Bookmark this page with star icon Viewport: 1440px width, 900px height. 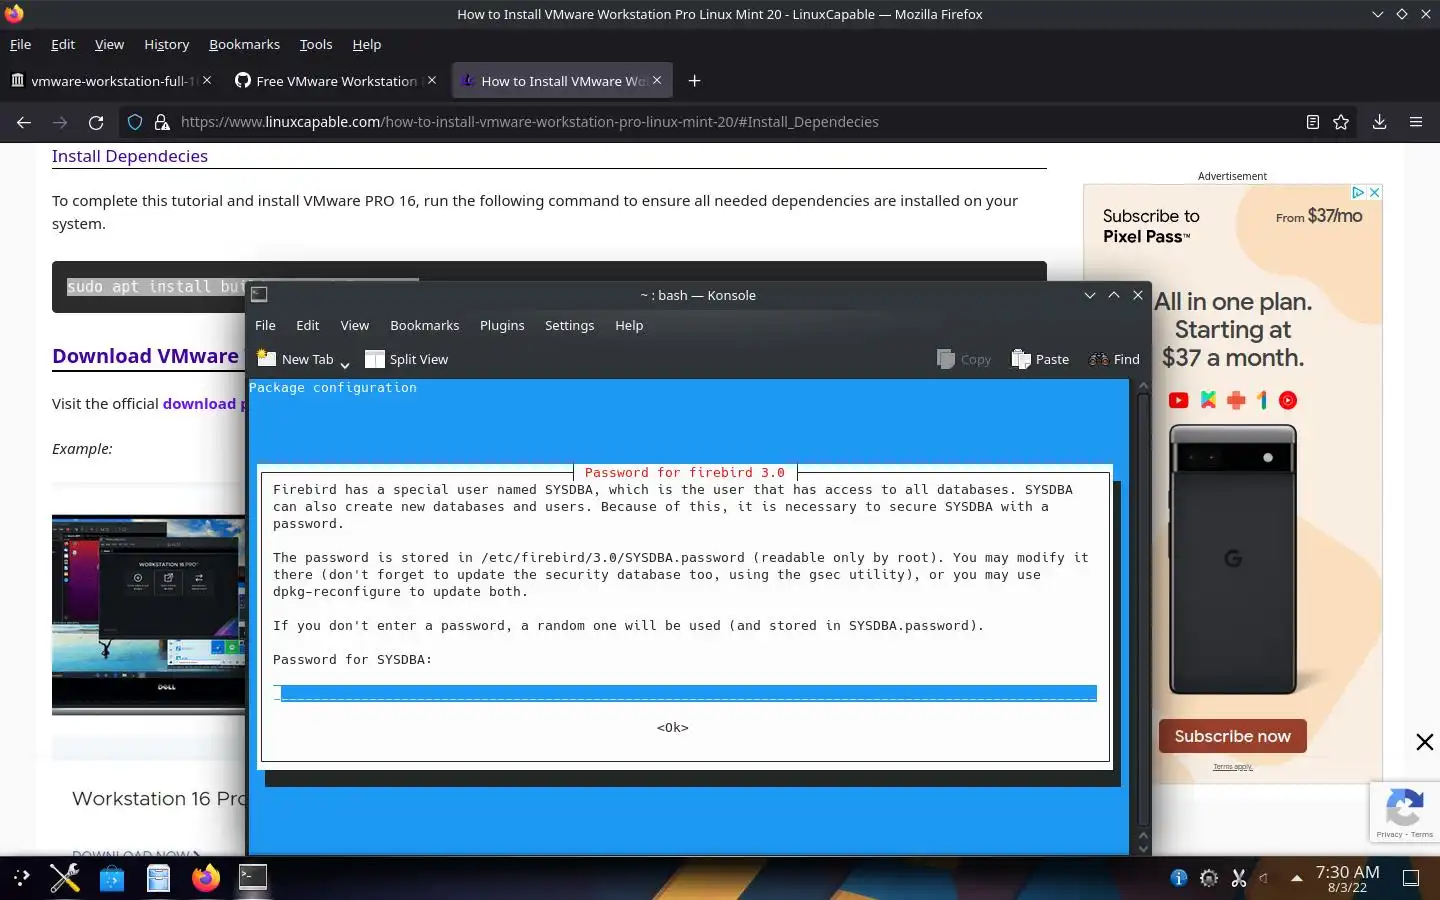point(1341,122)
